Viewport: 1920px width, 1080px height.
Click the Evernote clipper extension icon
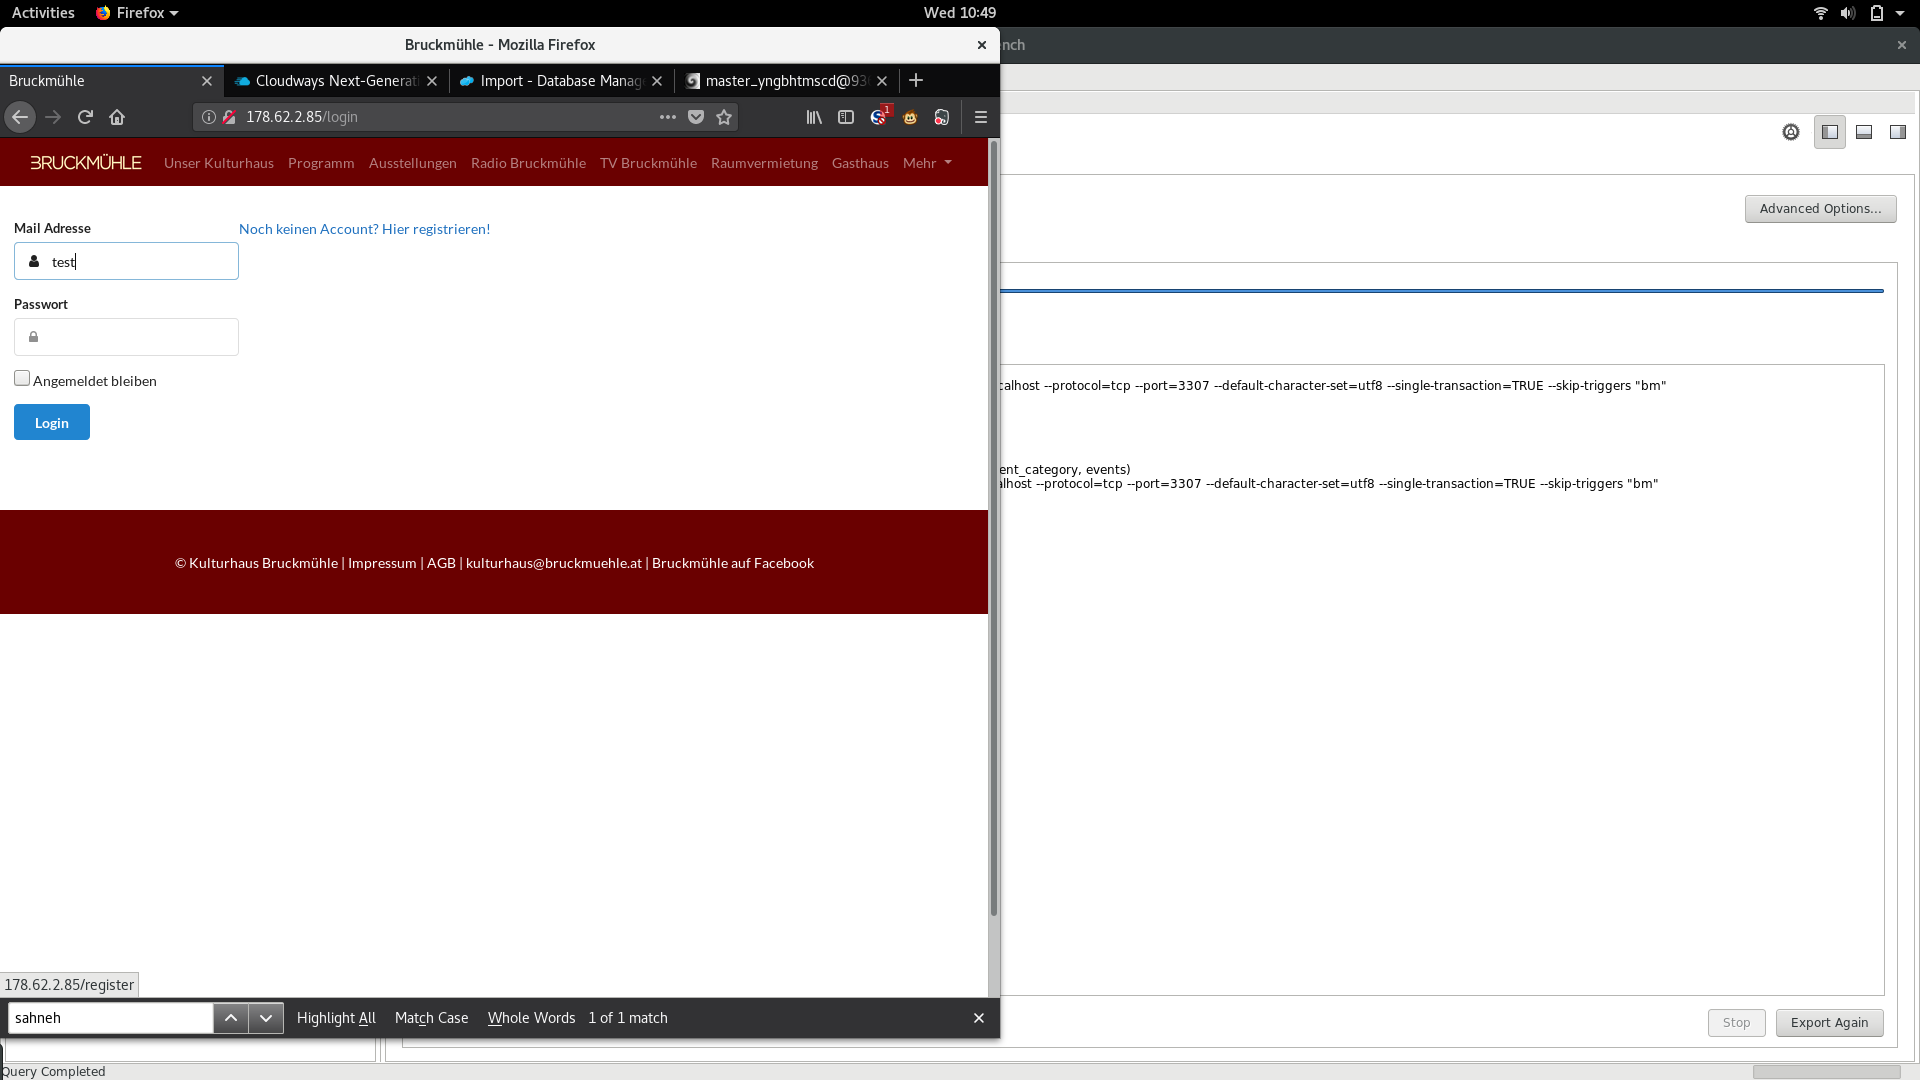coord(941,117)
